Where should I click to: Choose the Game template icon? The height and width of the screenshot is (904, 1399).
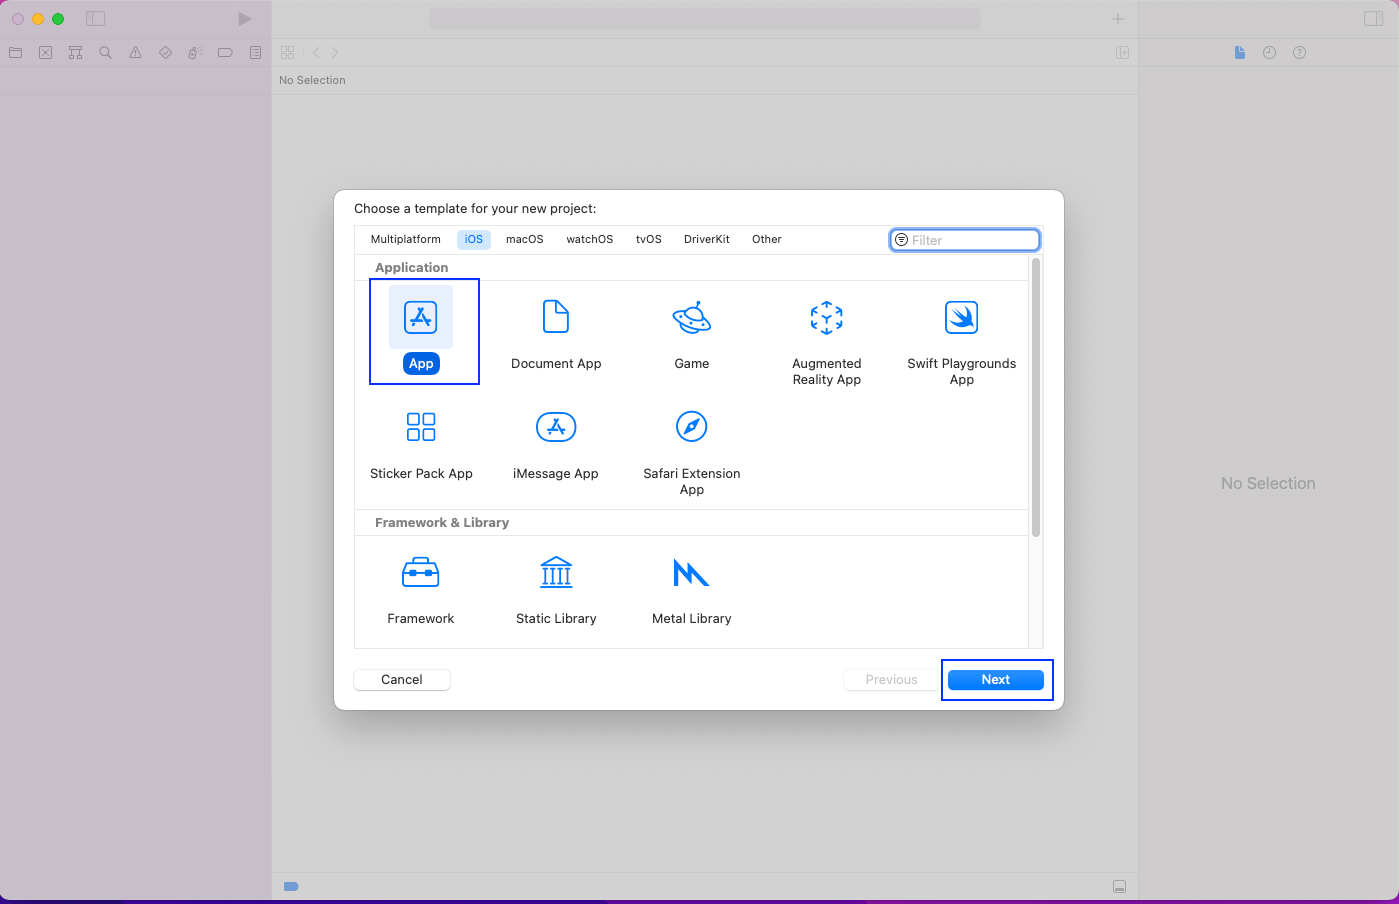[691, 318]
